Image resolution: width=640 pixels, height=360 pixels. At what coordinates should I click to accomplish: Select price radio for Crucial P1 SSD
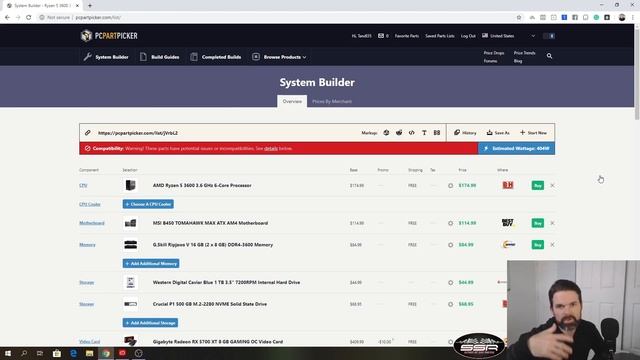click(451, 304)
